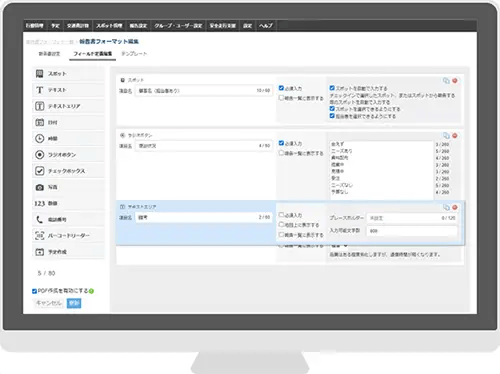Click the placeholder input field
Image resolution: width=500 pixels, height=374 pixels.
(x=412, y=218)
